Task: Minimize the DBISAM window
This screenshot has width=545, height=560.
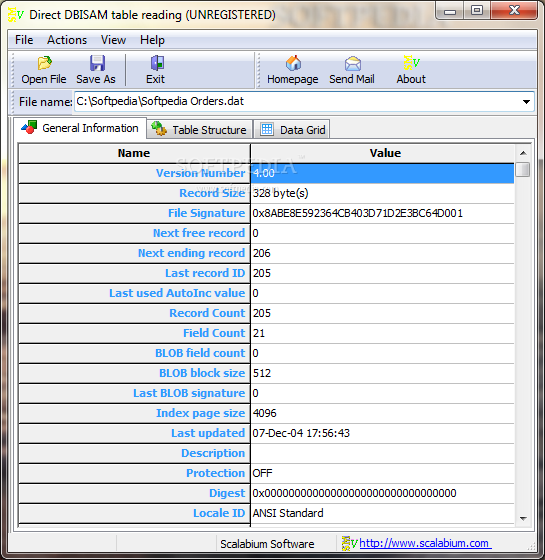Action: pyautogui.click(x=450, y=11)
